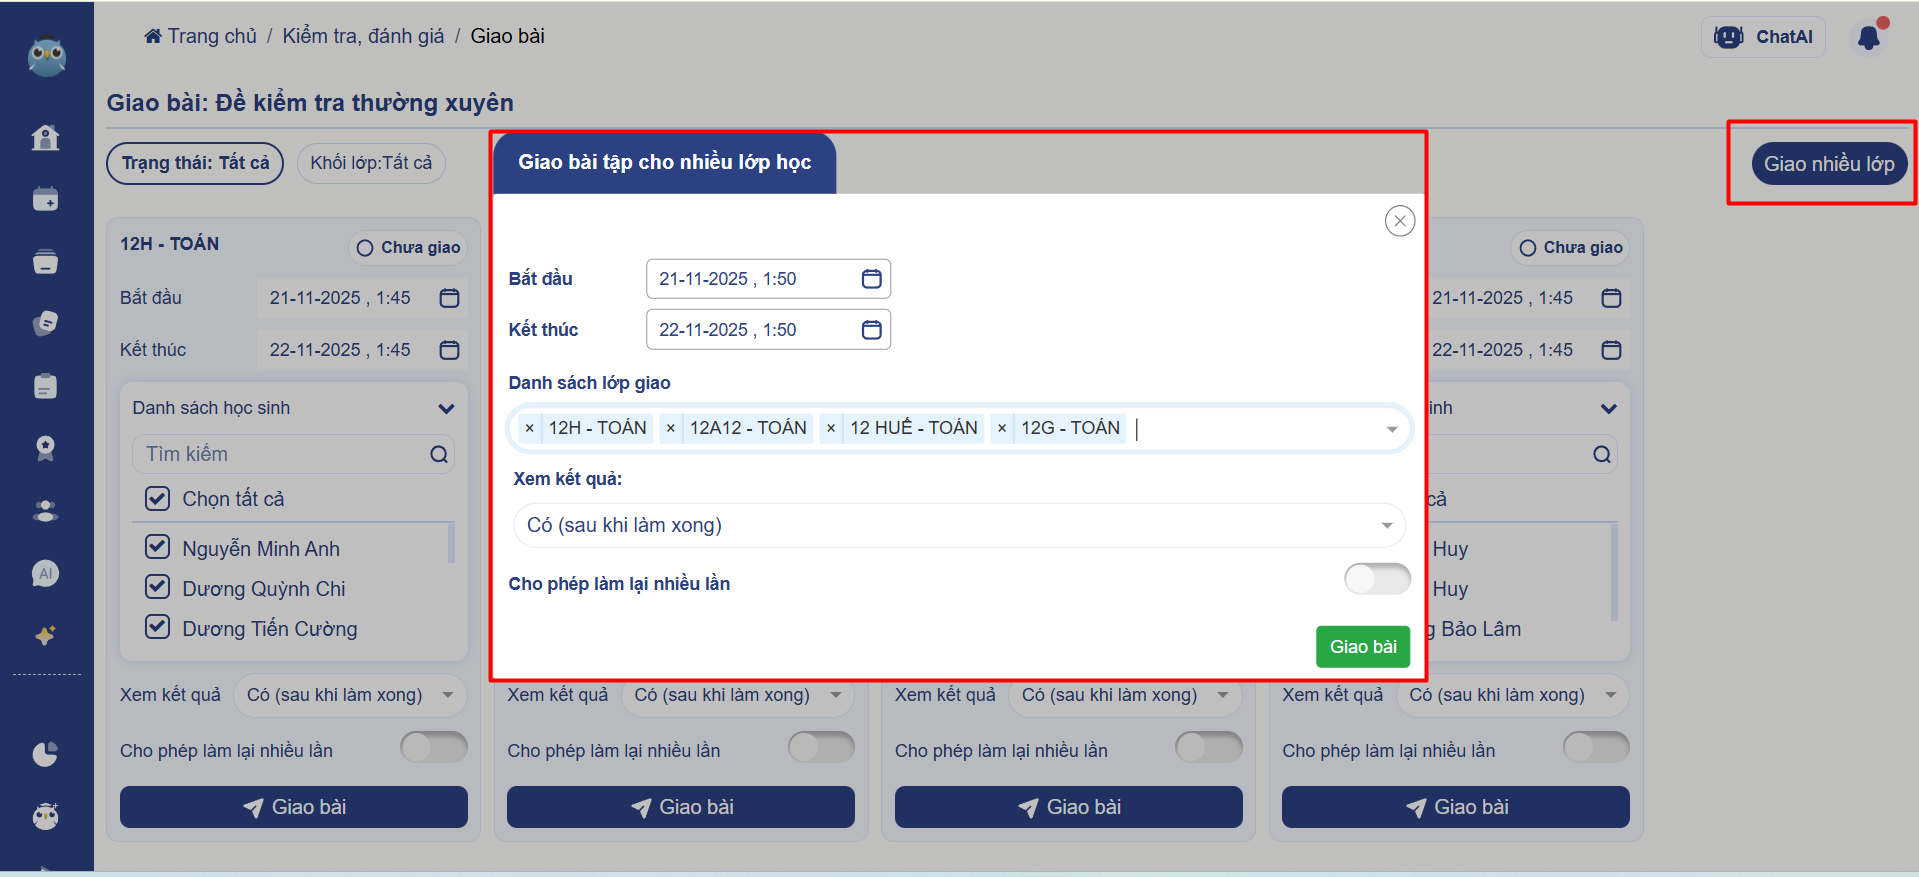This screenshot has width=1919, height=877.
Task: Open the class list dropdown arrow
Action: pos(1391,429)
